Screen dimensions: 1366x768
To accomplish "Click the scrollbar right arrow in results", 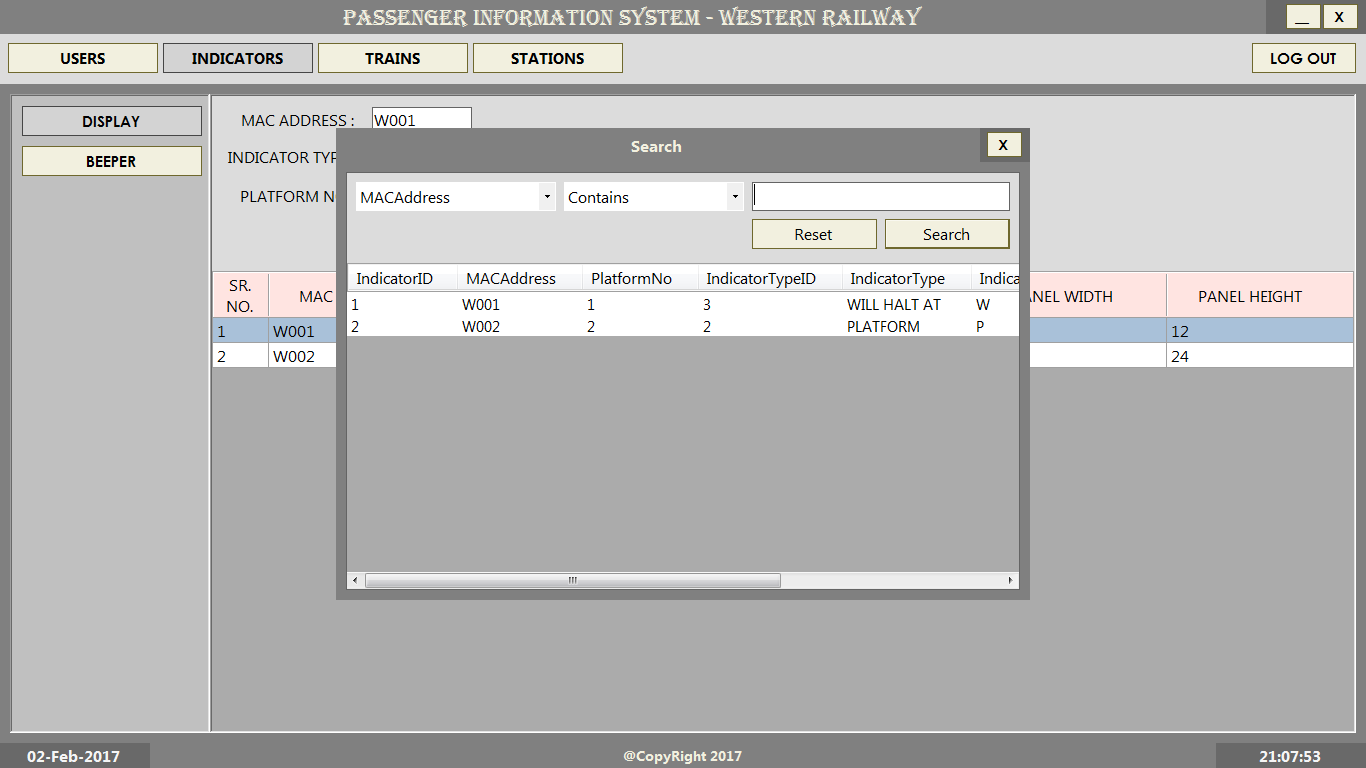I will click(x=1010, y=580).
